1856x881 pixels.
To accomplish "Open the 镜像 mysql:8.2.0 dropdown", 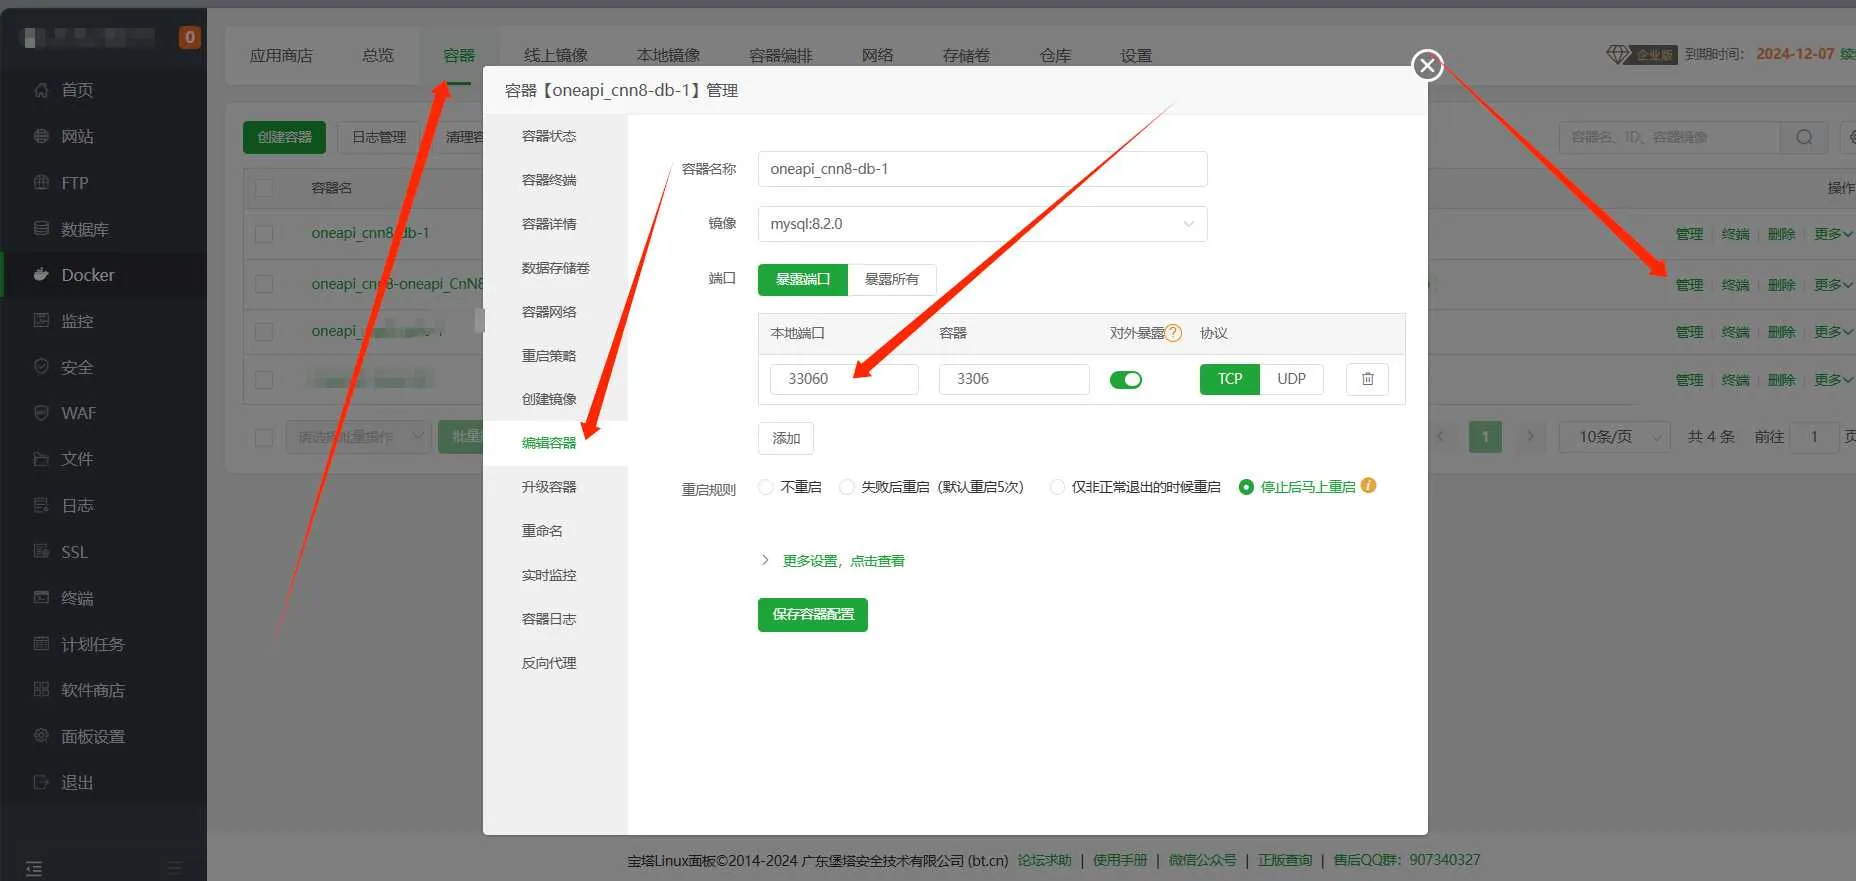I will pos(982,224).
